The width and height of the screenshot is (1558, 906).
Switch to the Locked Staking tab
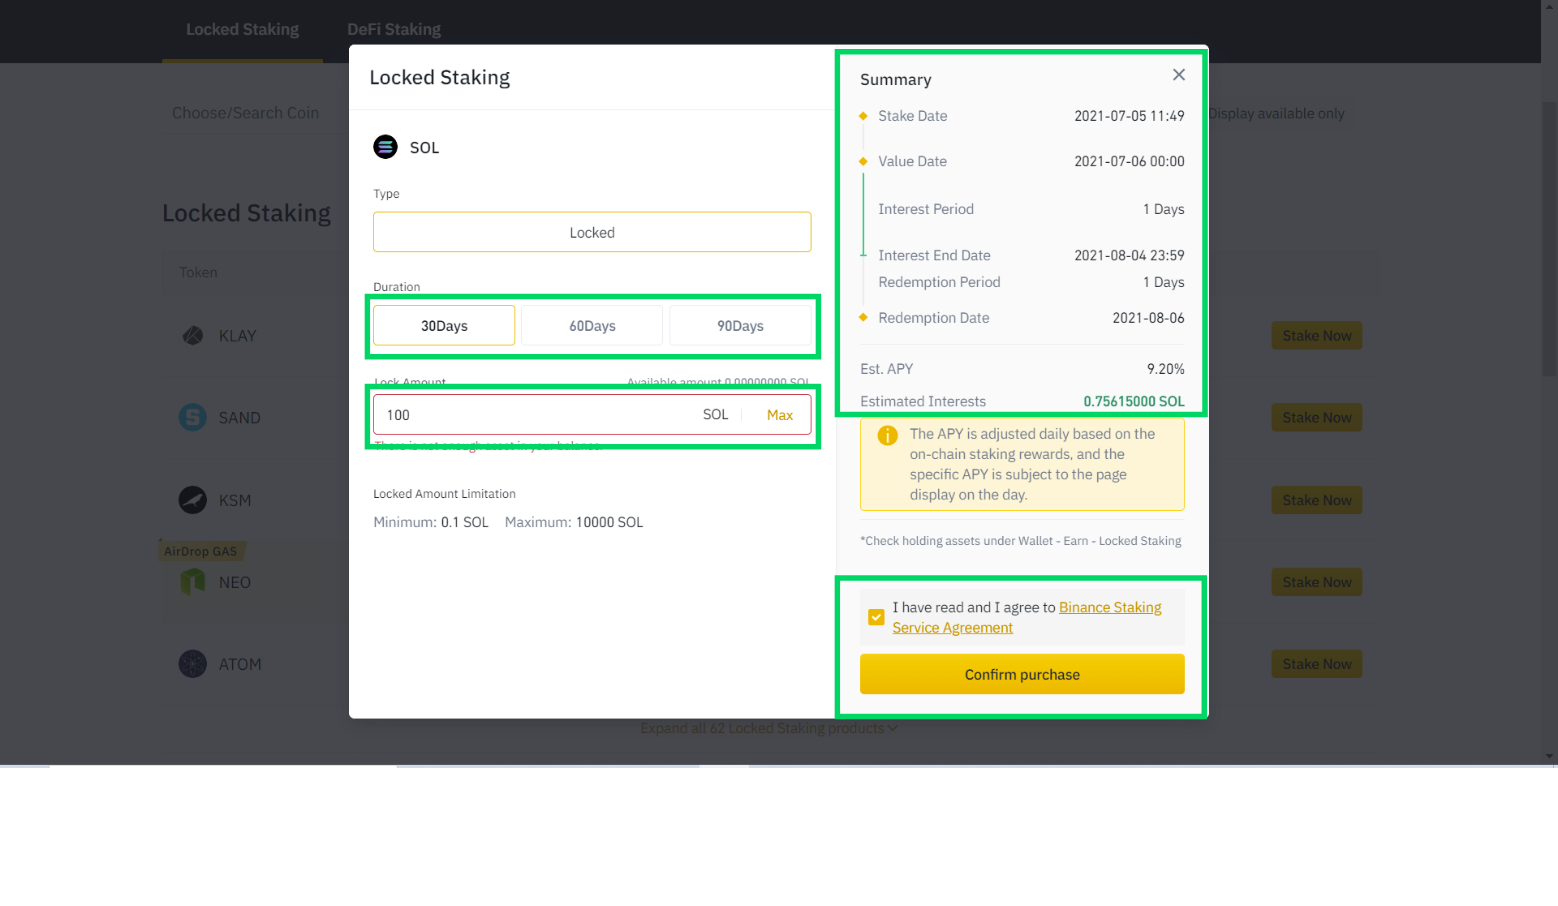coord(242,30)
